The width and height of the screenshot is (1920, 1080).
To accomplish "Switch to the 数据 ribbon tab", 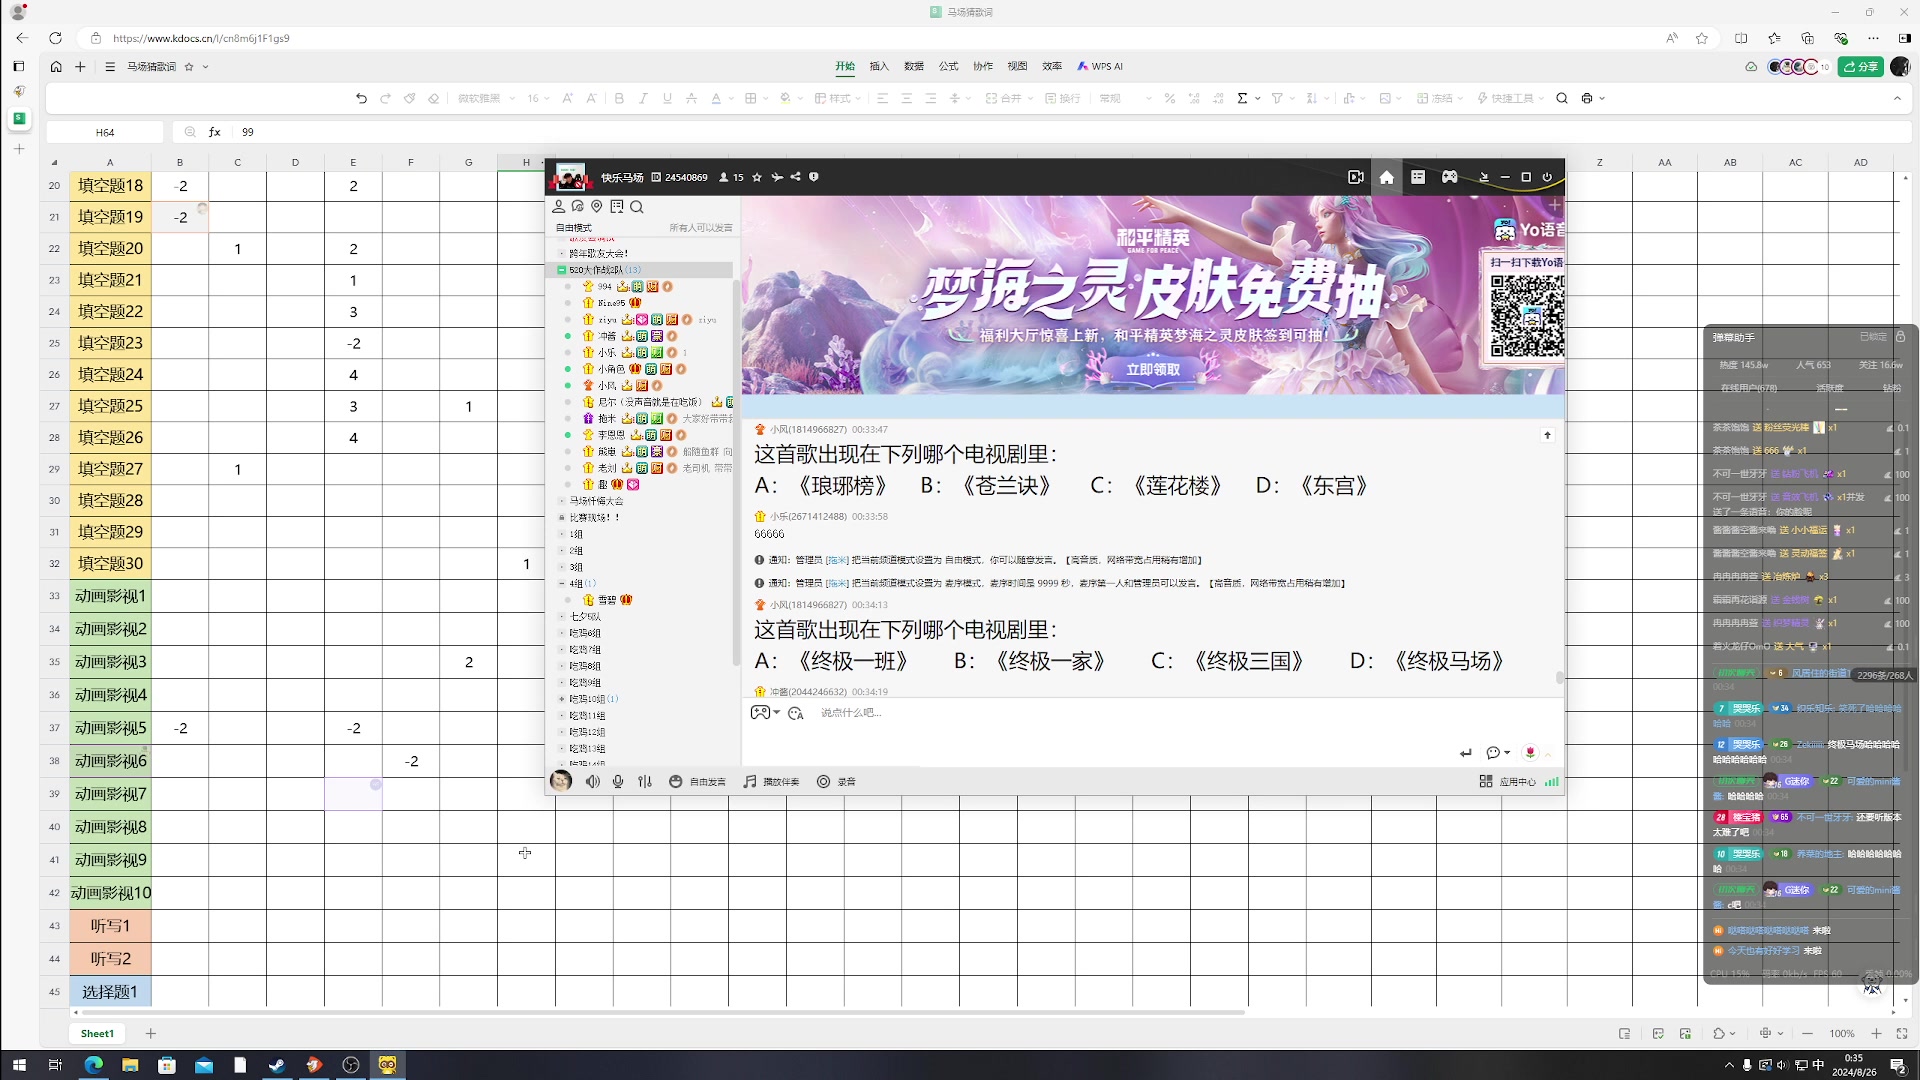I will point(914,66).
